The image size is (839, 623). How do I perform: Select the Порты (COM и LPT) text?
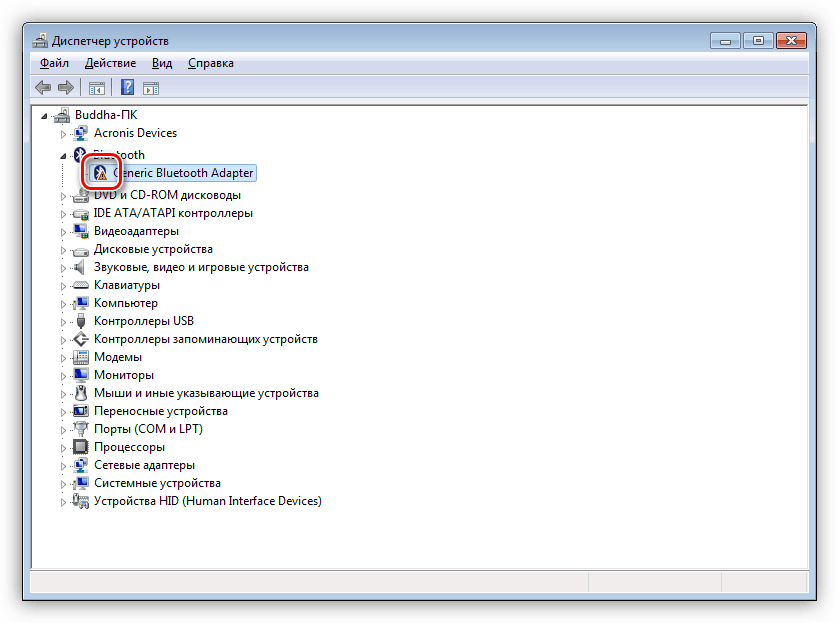[x=148, y=429]
